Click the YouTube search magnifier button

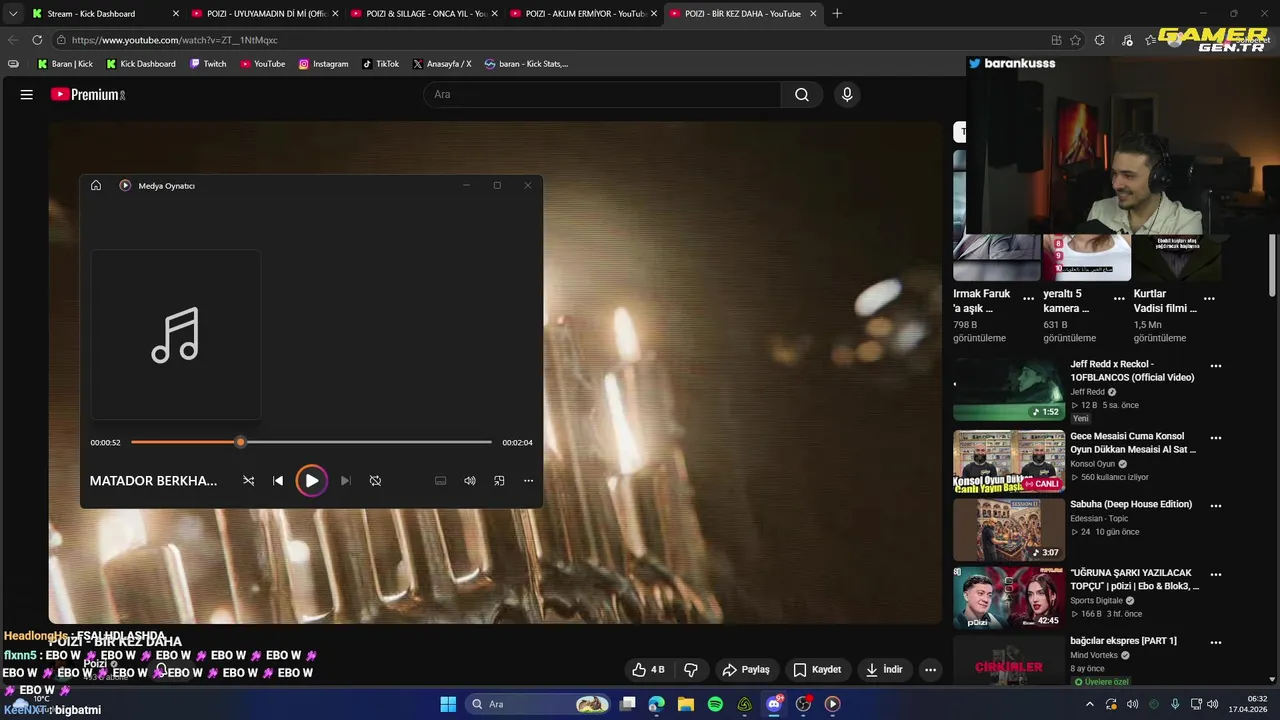coord(802,94)
